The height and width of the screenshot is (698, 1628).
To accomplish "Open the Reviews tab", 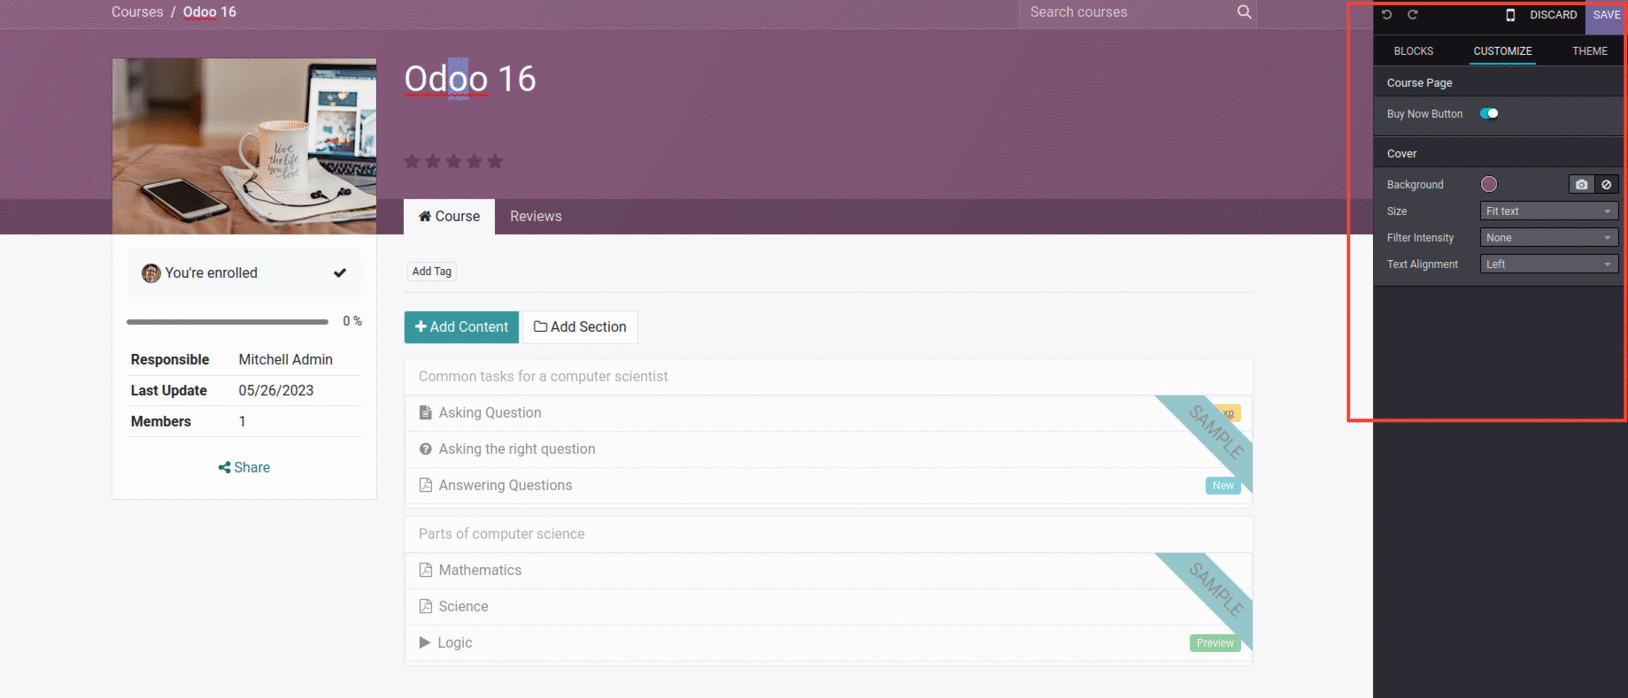I will [536, 216].
